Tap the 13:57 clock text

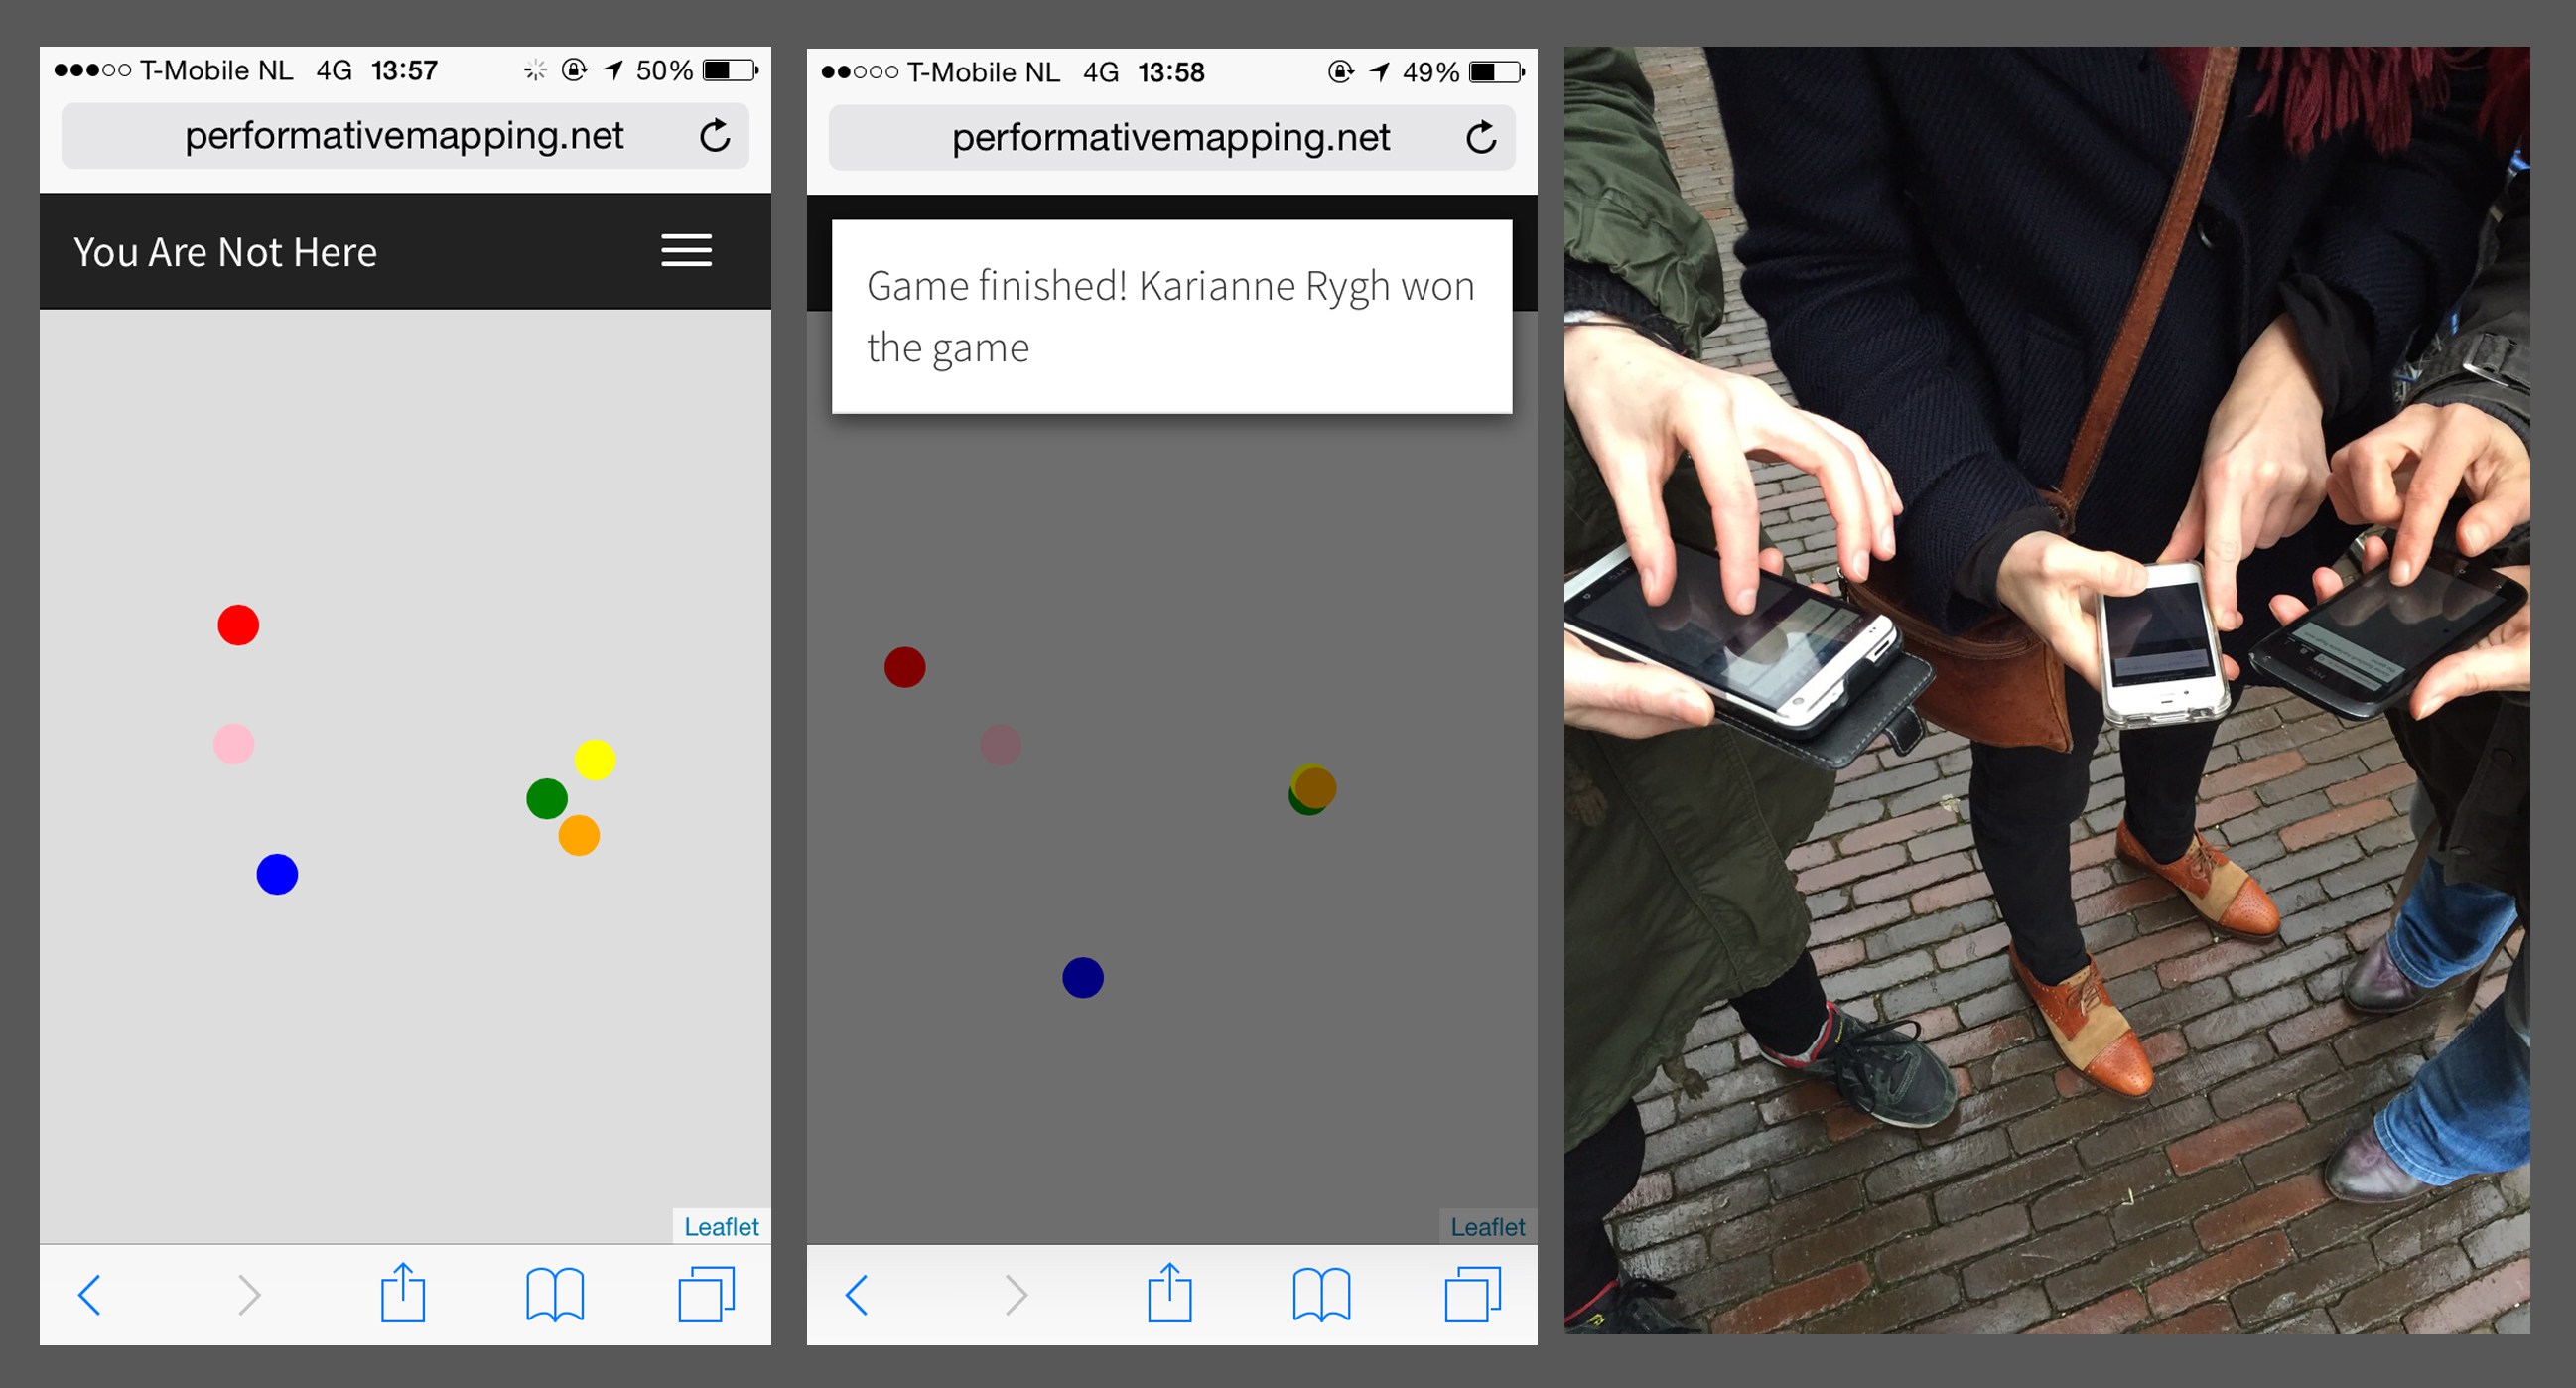click(404, 70)
